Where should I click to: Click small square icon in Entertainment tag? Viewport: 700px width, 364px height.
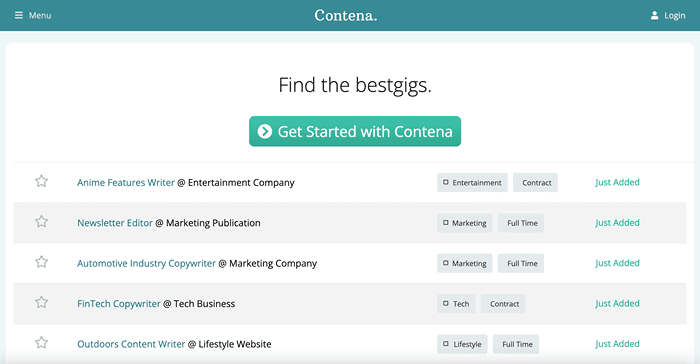coord(446,182)
